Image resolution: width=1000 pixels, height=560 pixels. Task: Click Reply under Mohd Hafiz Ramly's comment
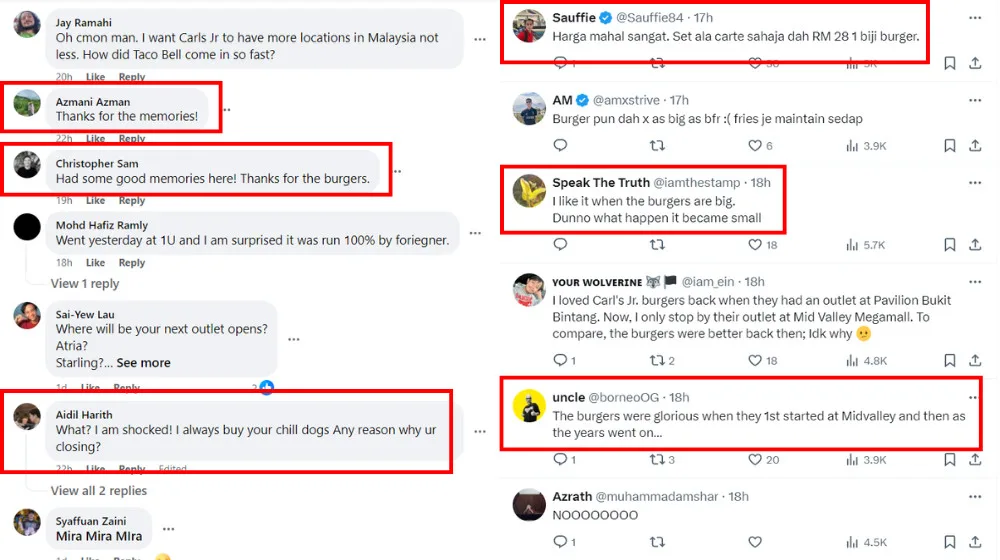point(132,263)
